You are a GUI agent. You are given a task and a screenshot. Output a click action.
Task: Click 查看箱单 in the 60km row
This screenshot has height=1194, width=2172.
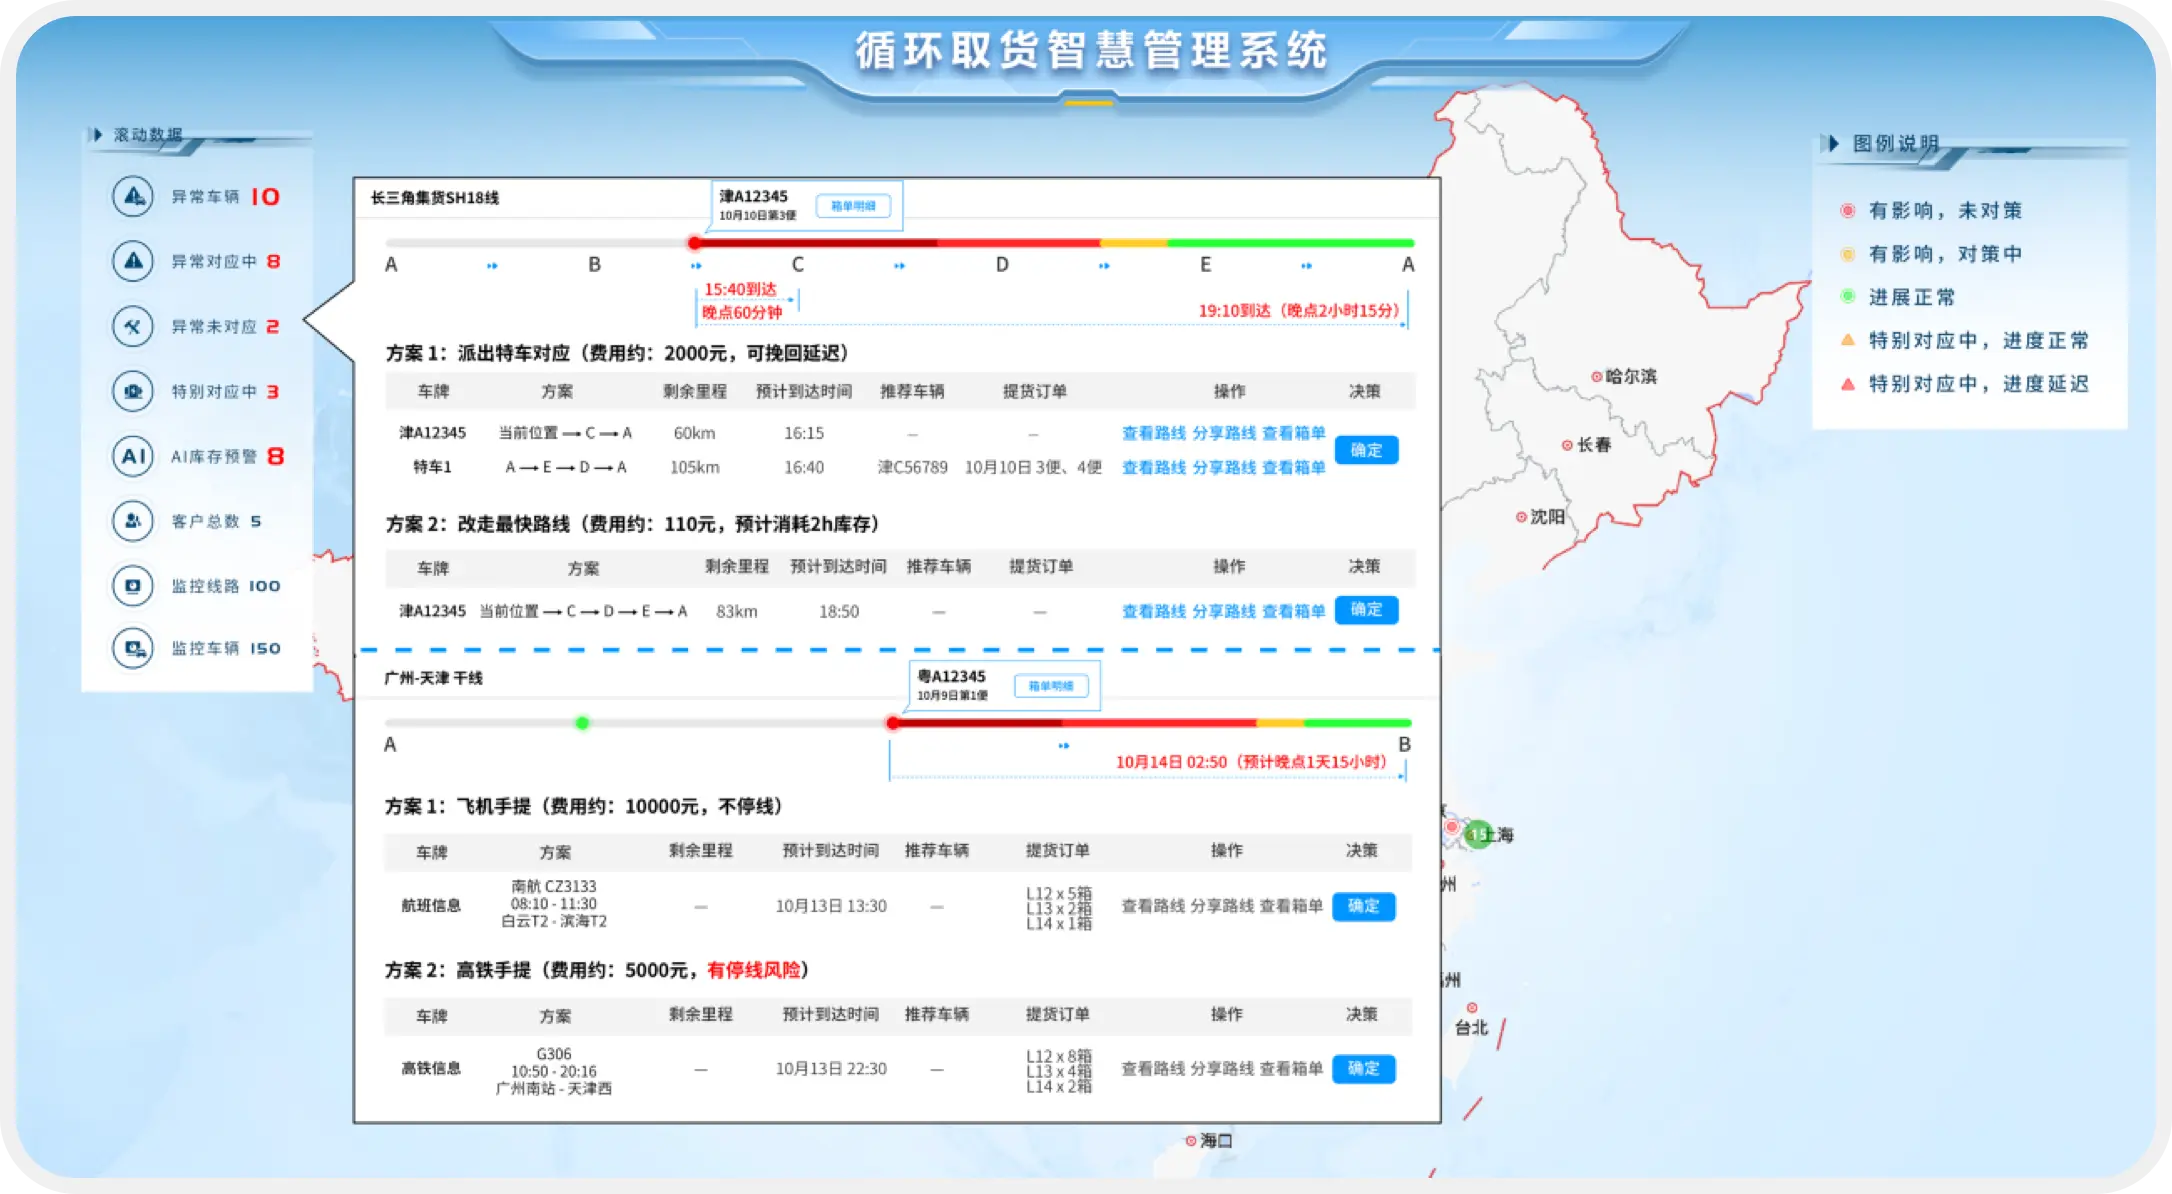[x=1294, y=433]
